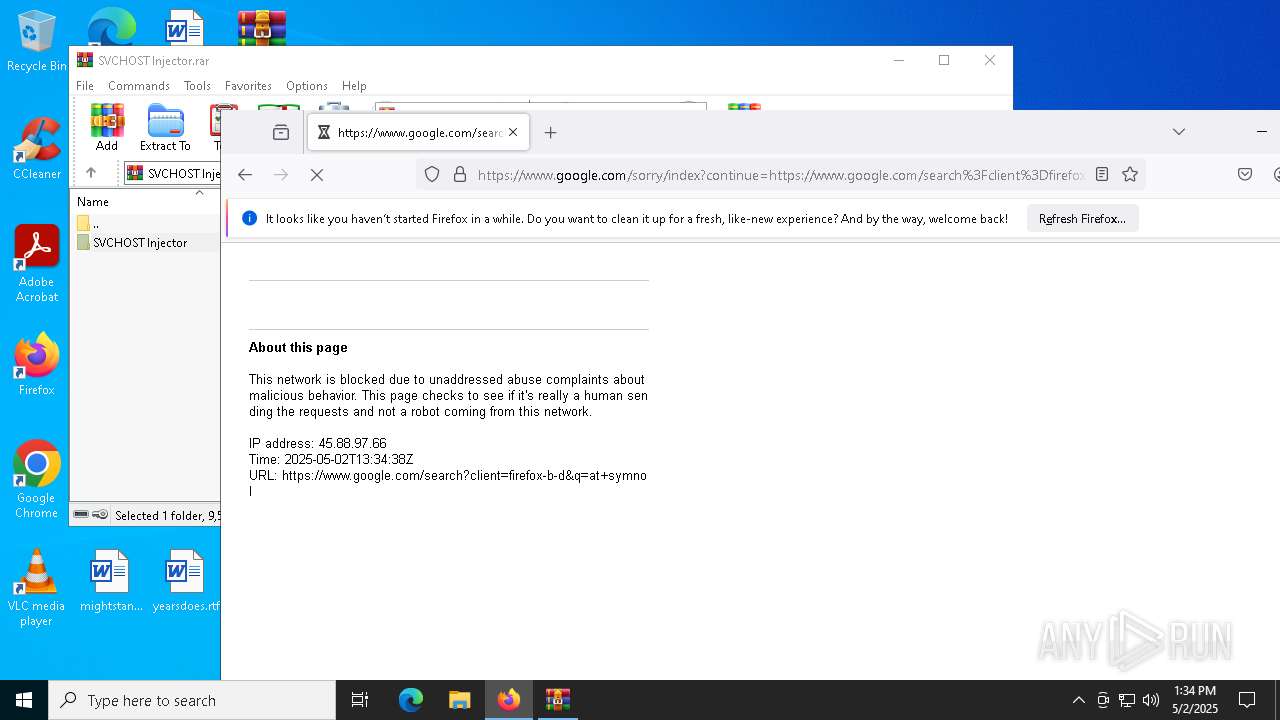The width and height of the screenshot is (1280, 720).
Task: Click the Firefox address bar URL
Action: 781,175
